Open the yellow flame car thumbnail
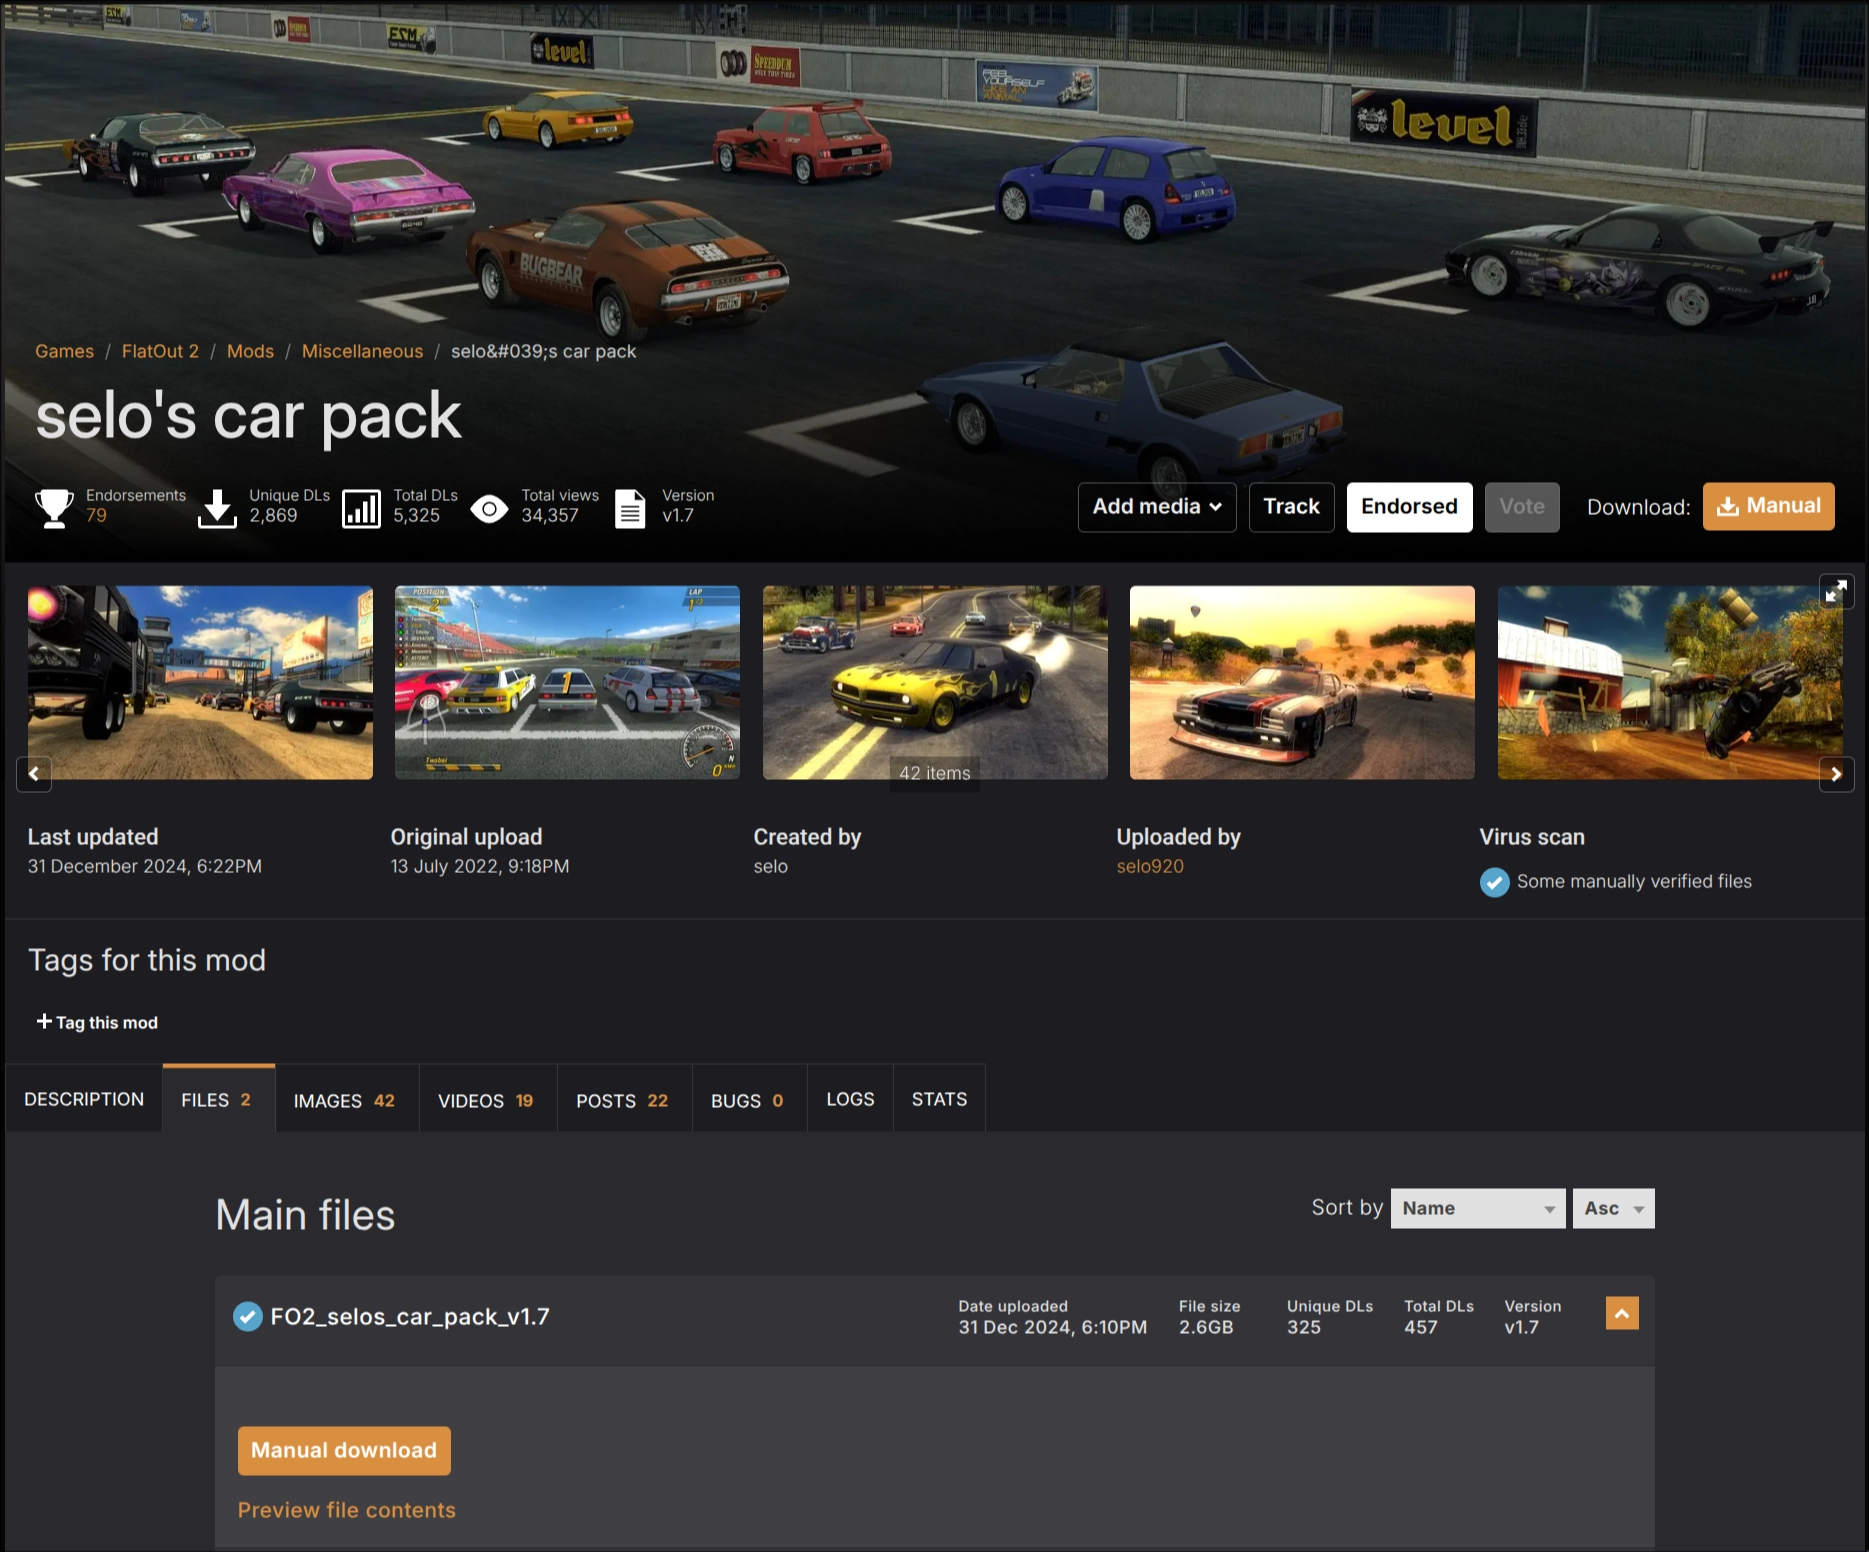 click(x=934, y=682)
